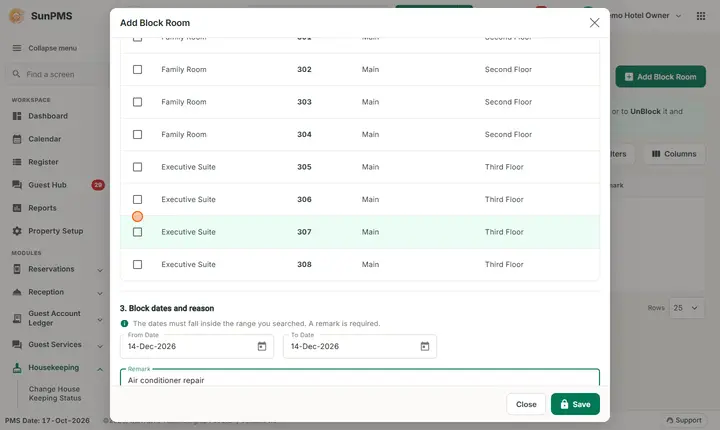Click Third Floor text in row 308
Screen dimensions: 720x430
504,264
